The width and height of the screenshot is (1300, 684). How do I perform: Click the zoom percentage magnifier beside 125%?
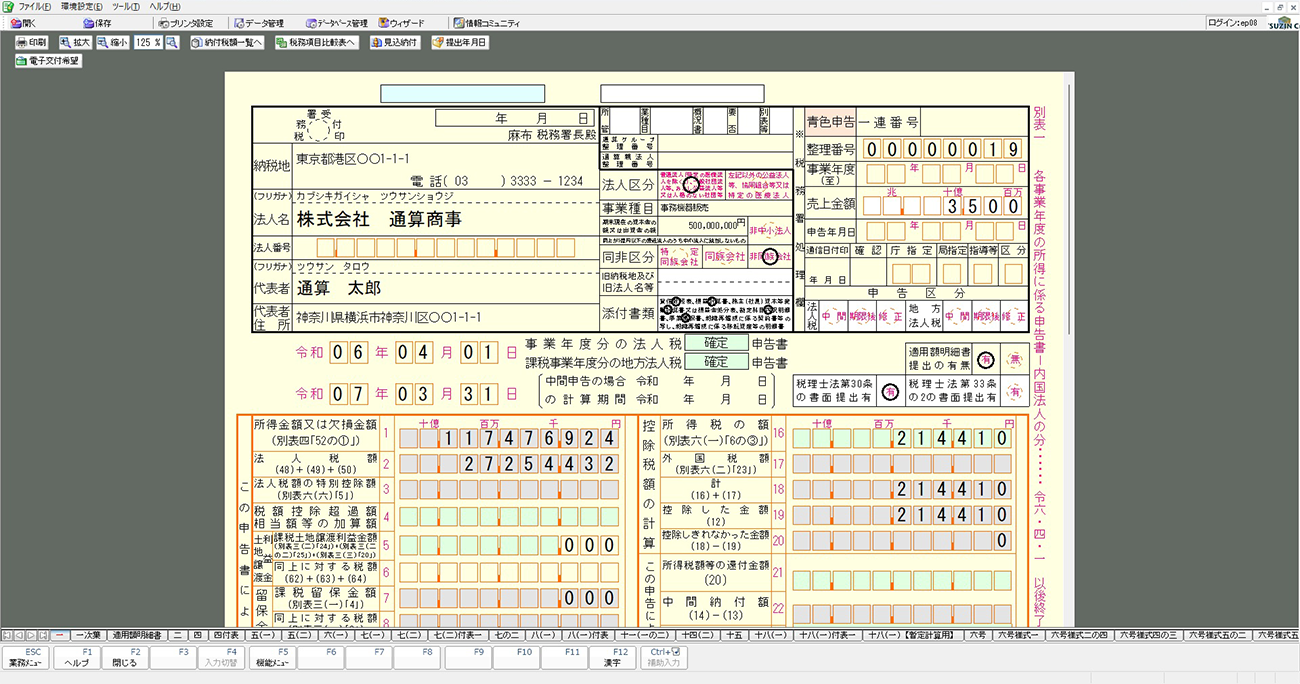pos(171,43)
